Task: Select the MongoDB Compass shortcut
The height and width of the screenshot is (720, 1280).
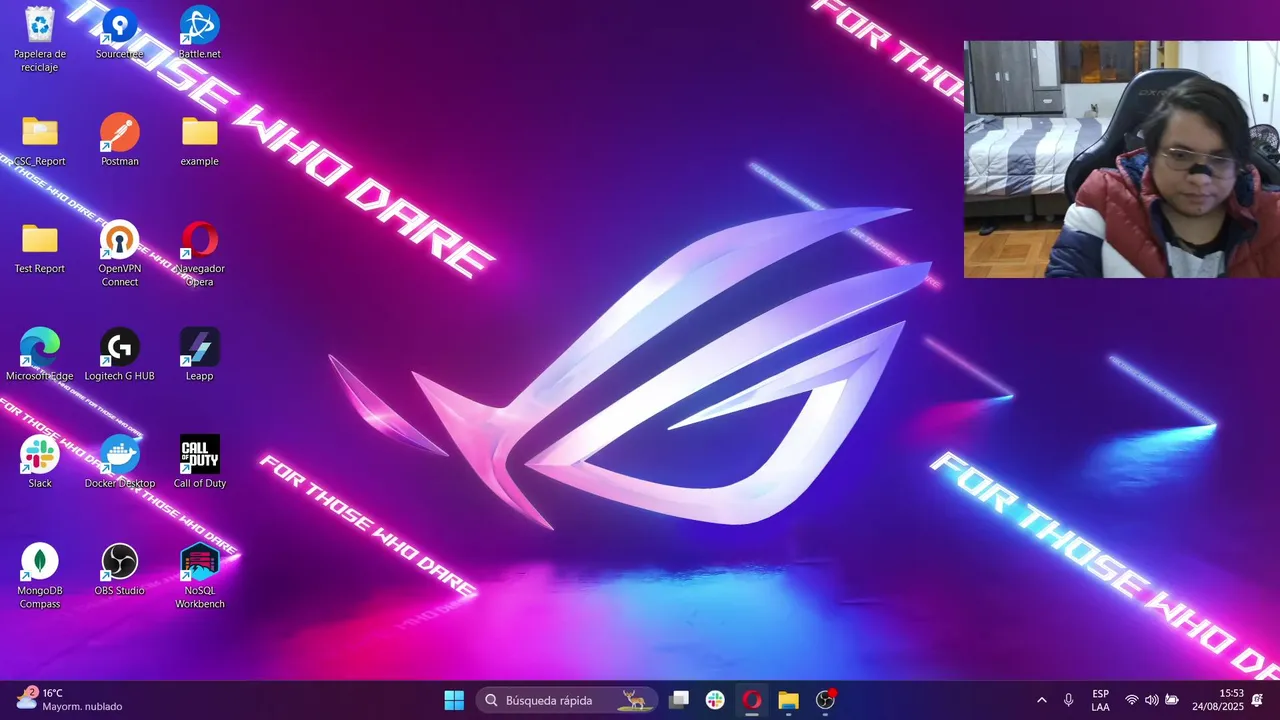Action: tap(40, 576)
